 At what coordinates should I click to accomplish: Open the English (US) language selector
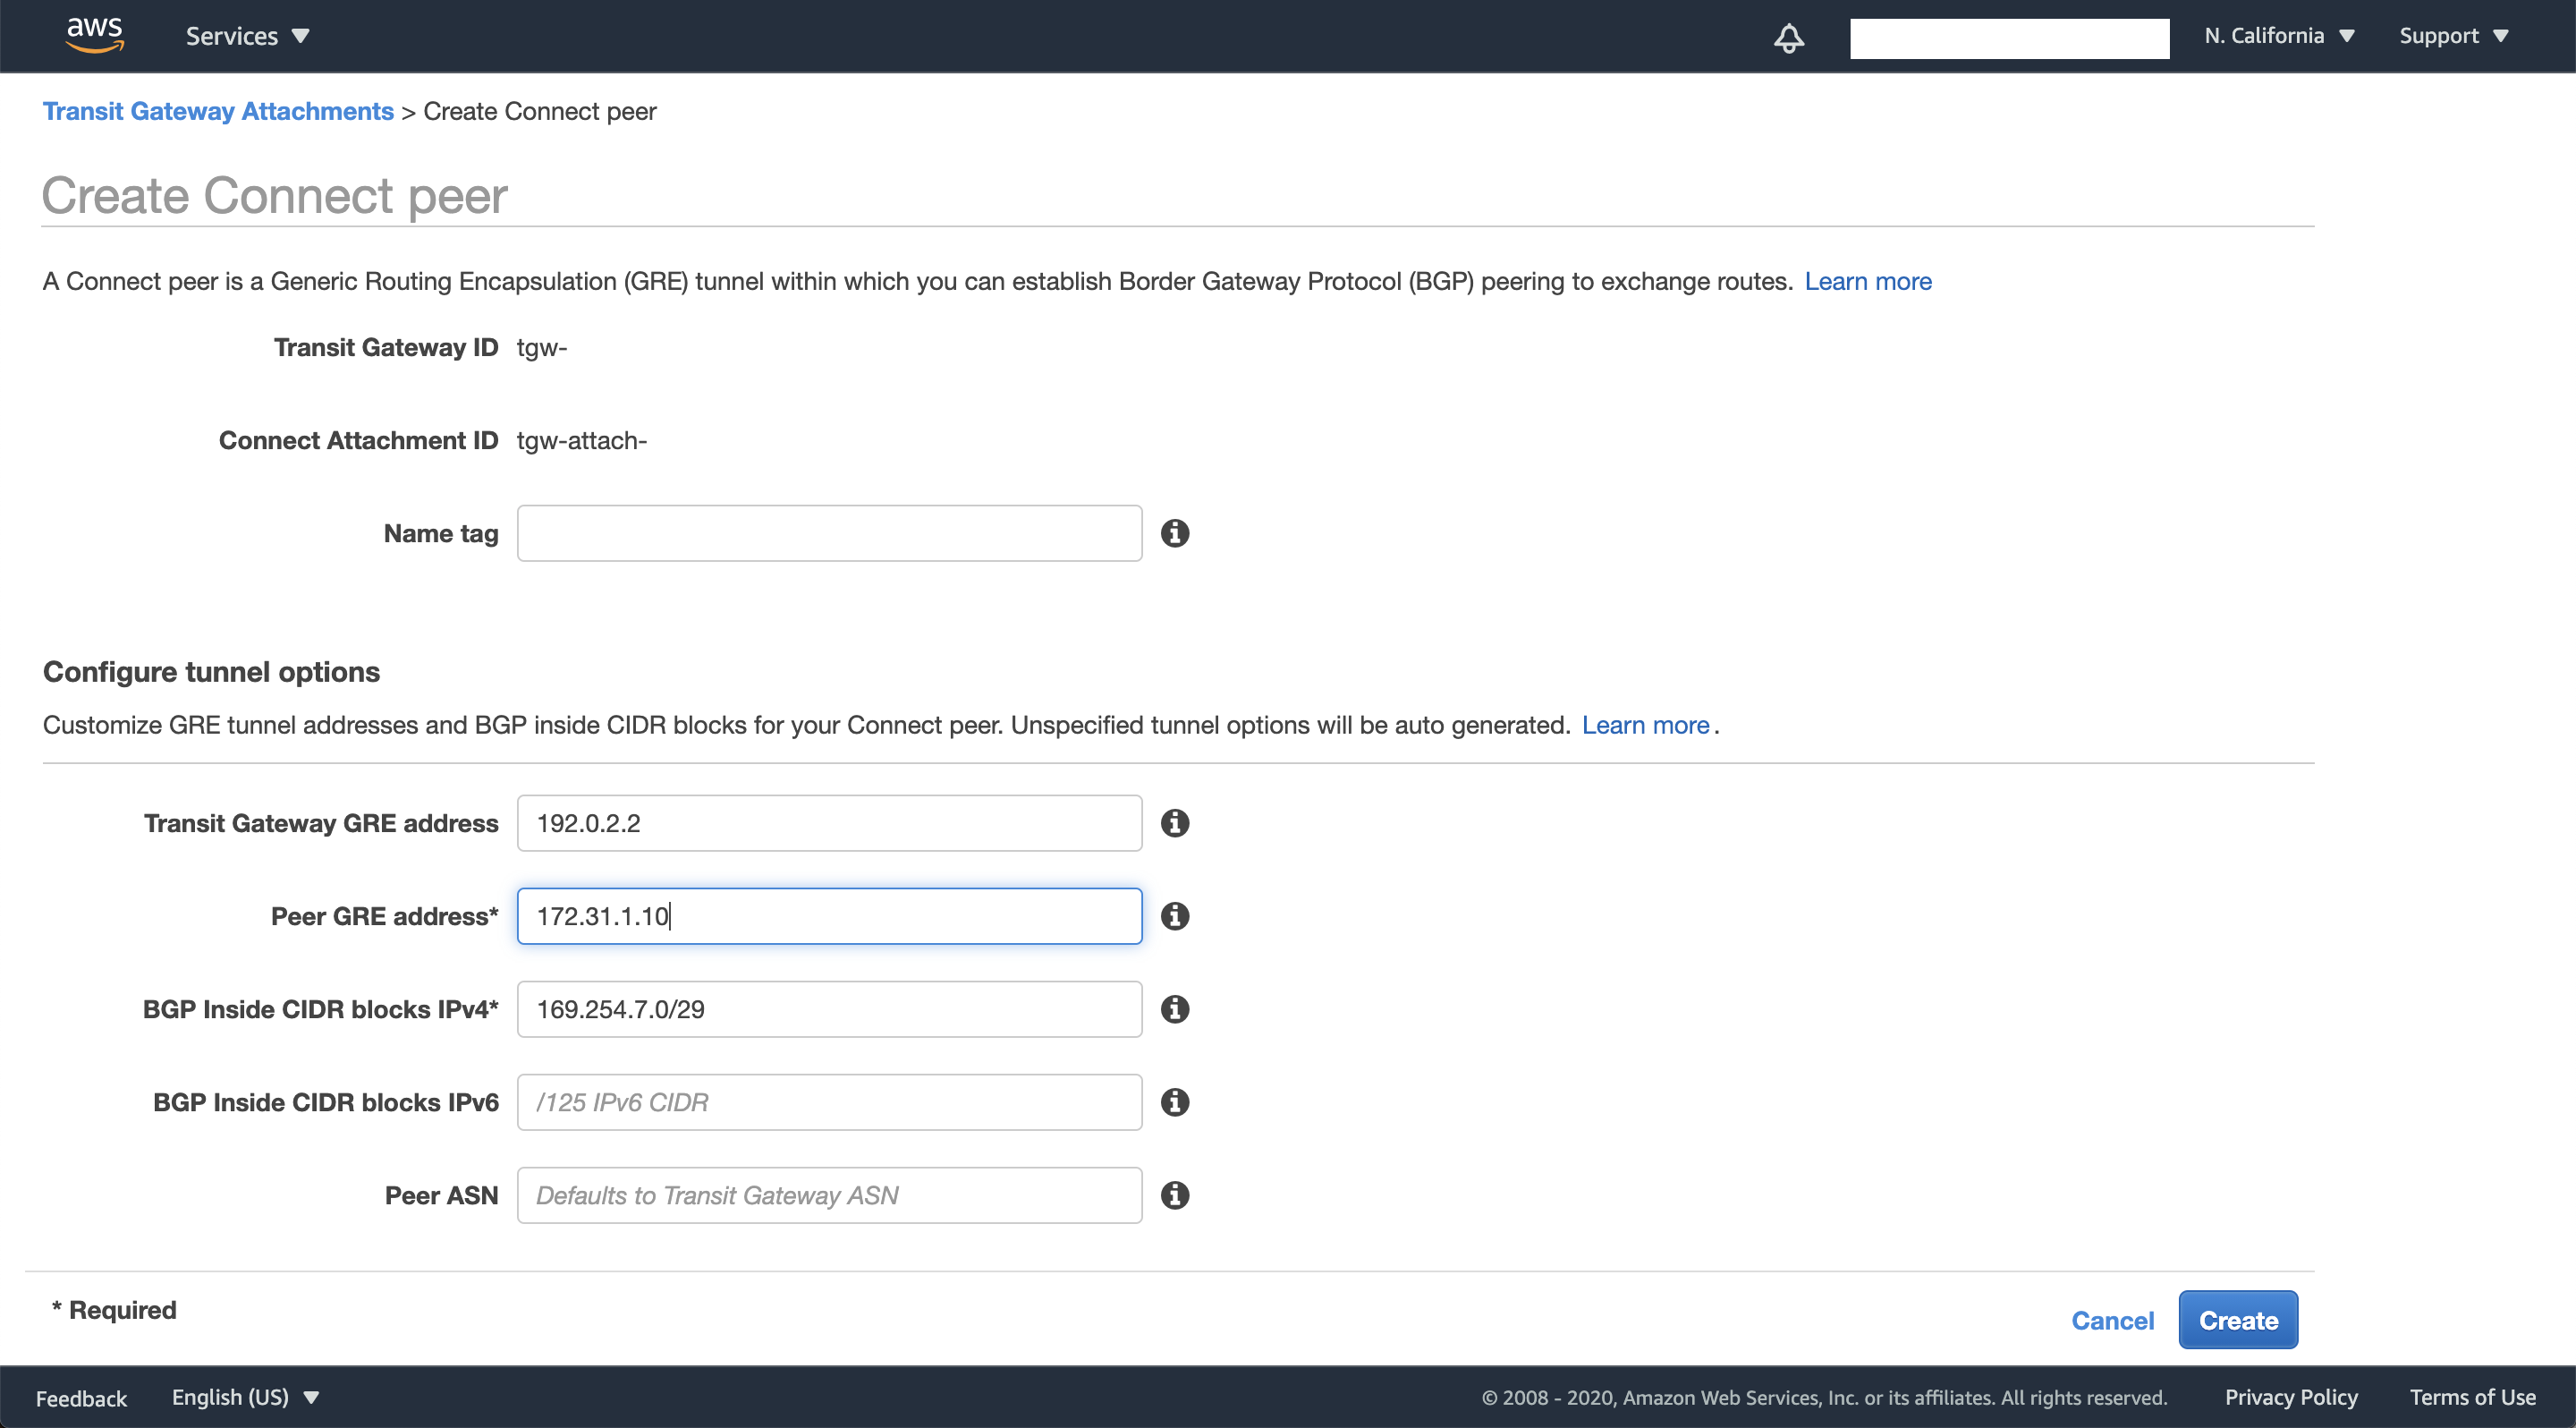coord(245,1397)
